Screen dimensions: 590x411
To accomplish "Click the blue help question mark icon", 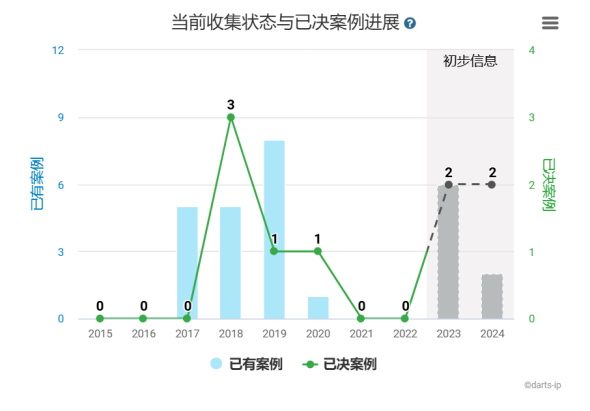I will click(410, 23).
